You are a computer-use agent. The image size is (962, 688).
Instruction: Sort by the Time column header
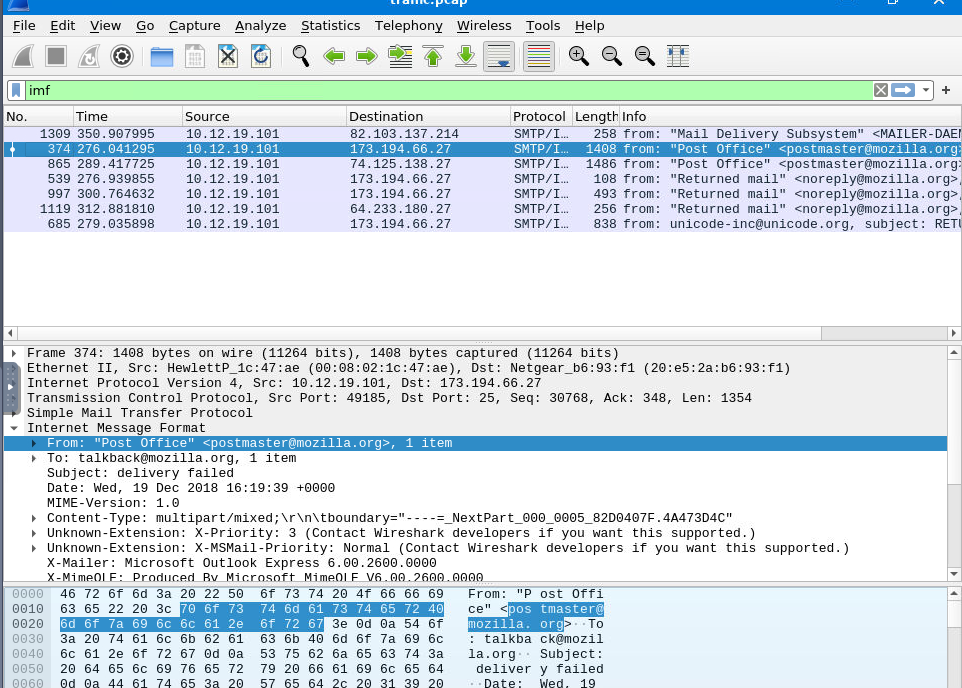(128, 117)
